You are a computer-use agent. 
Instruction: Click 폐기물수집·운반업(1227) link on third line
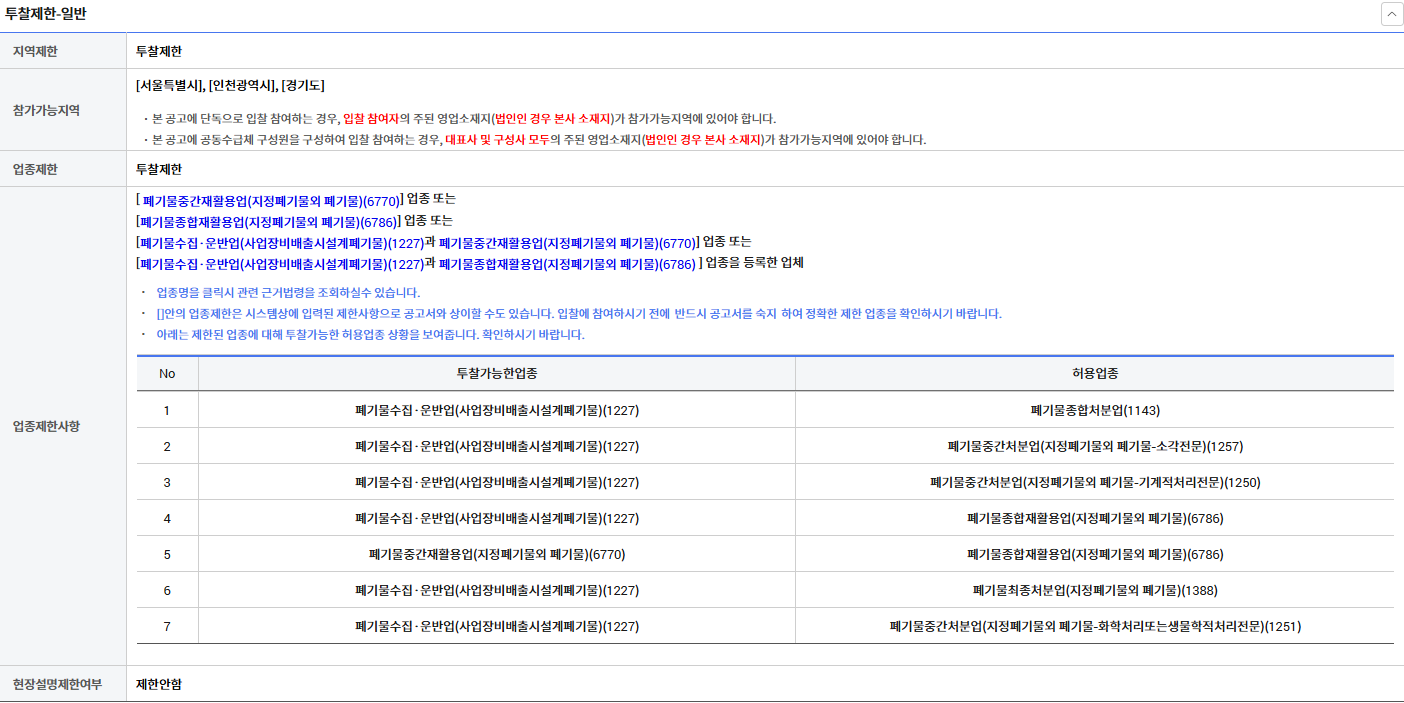[x=281, y=243]
